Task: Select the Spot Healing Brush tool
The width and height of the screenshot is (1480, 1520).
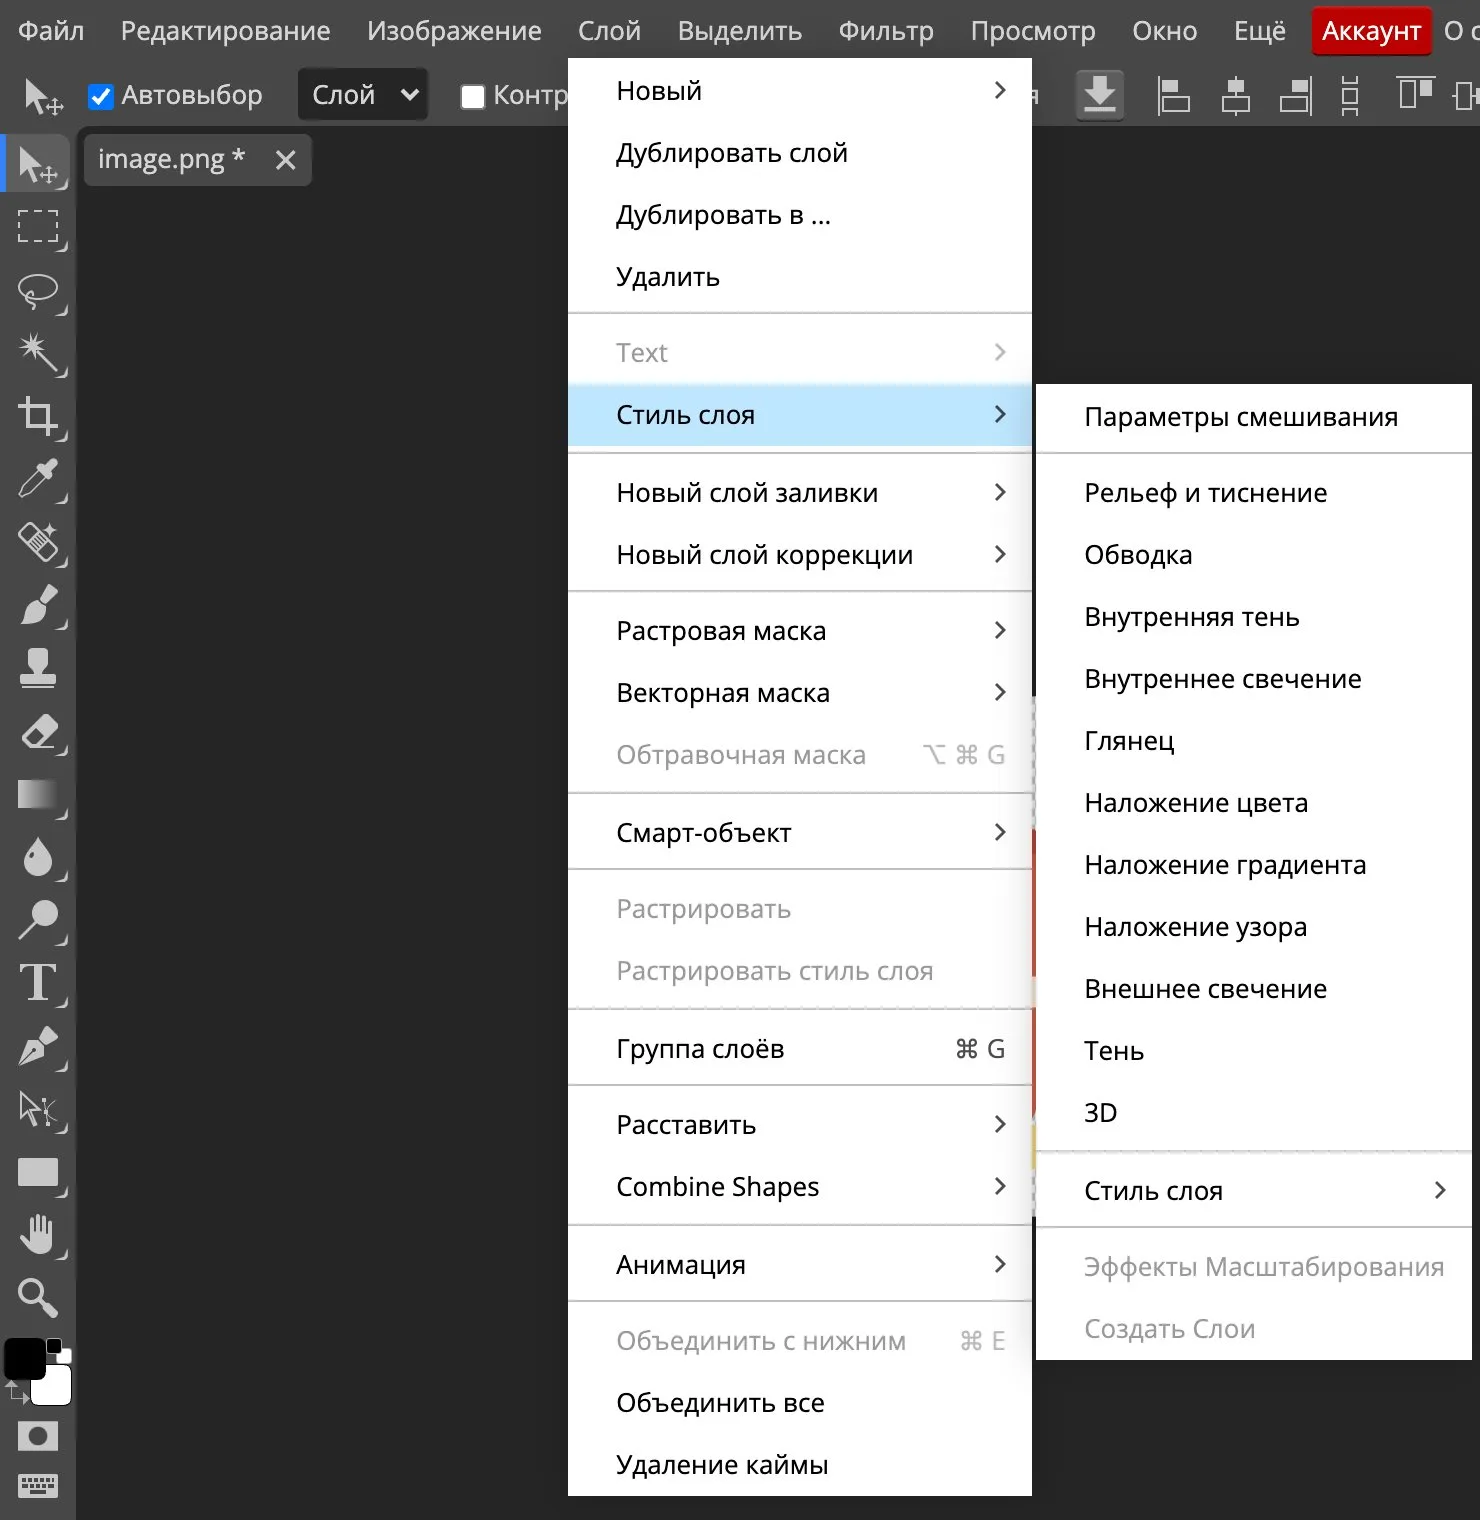Action: point(38,542)
